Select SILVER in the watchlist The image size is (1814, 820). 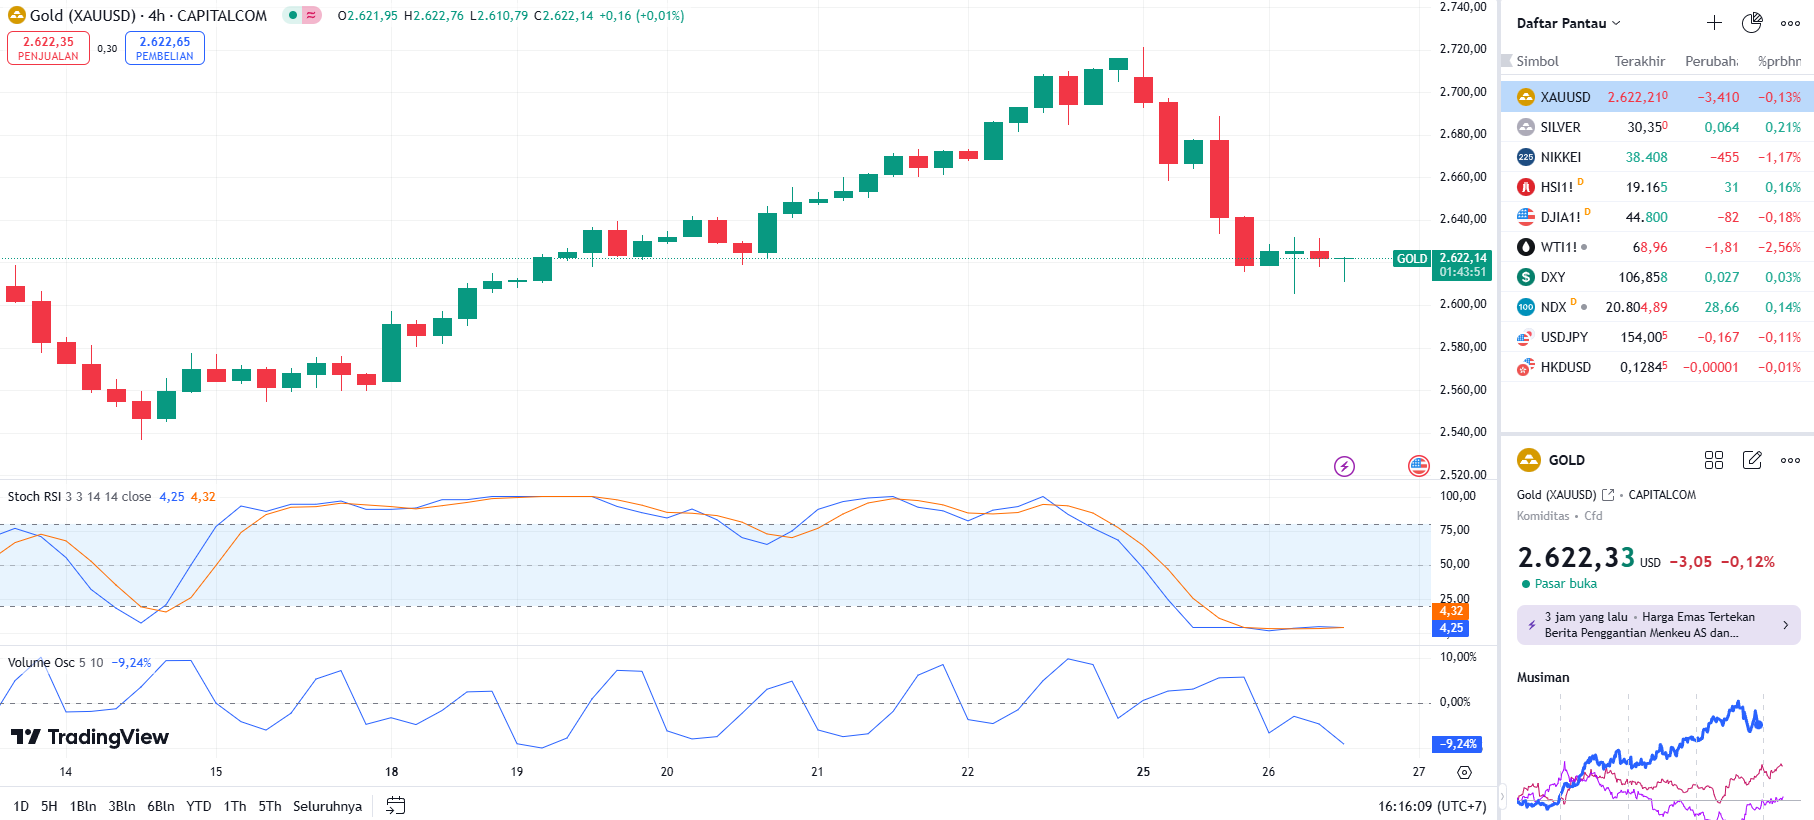tap(1560, 127)
